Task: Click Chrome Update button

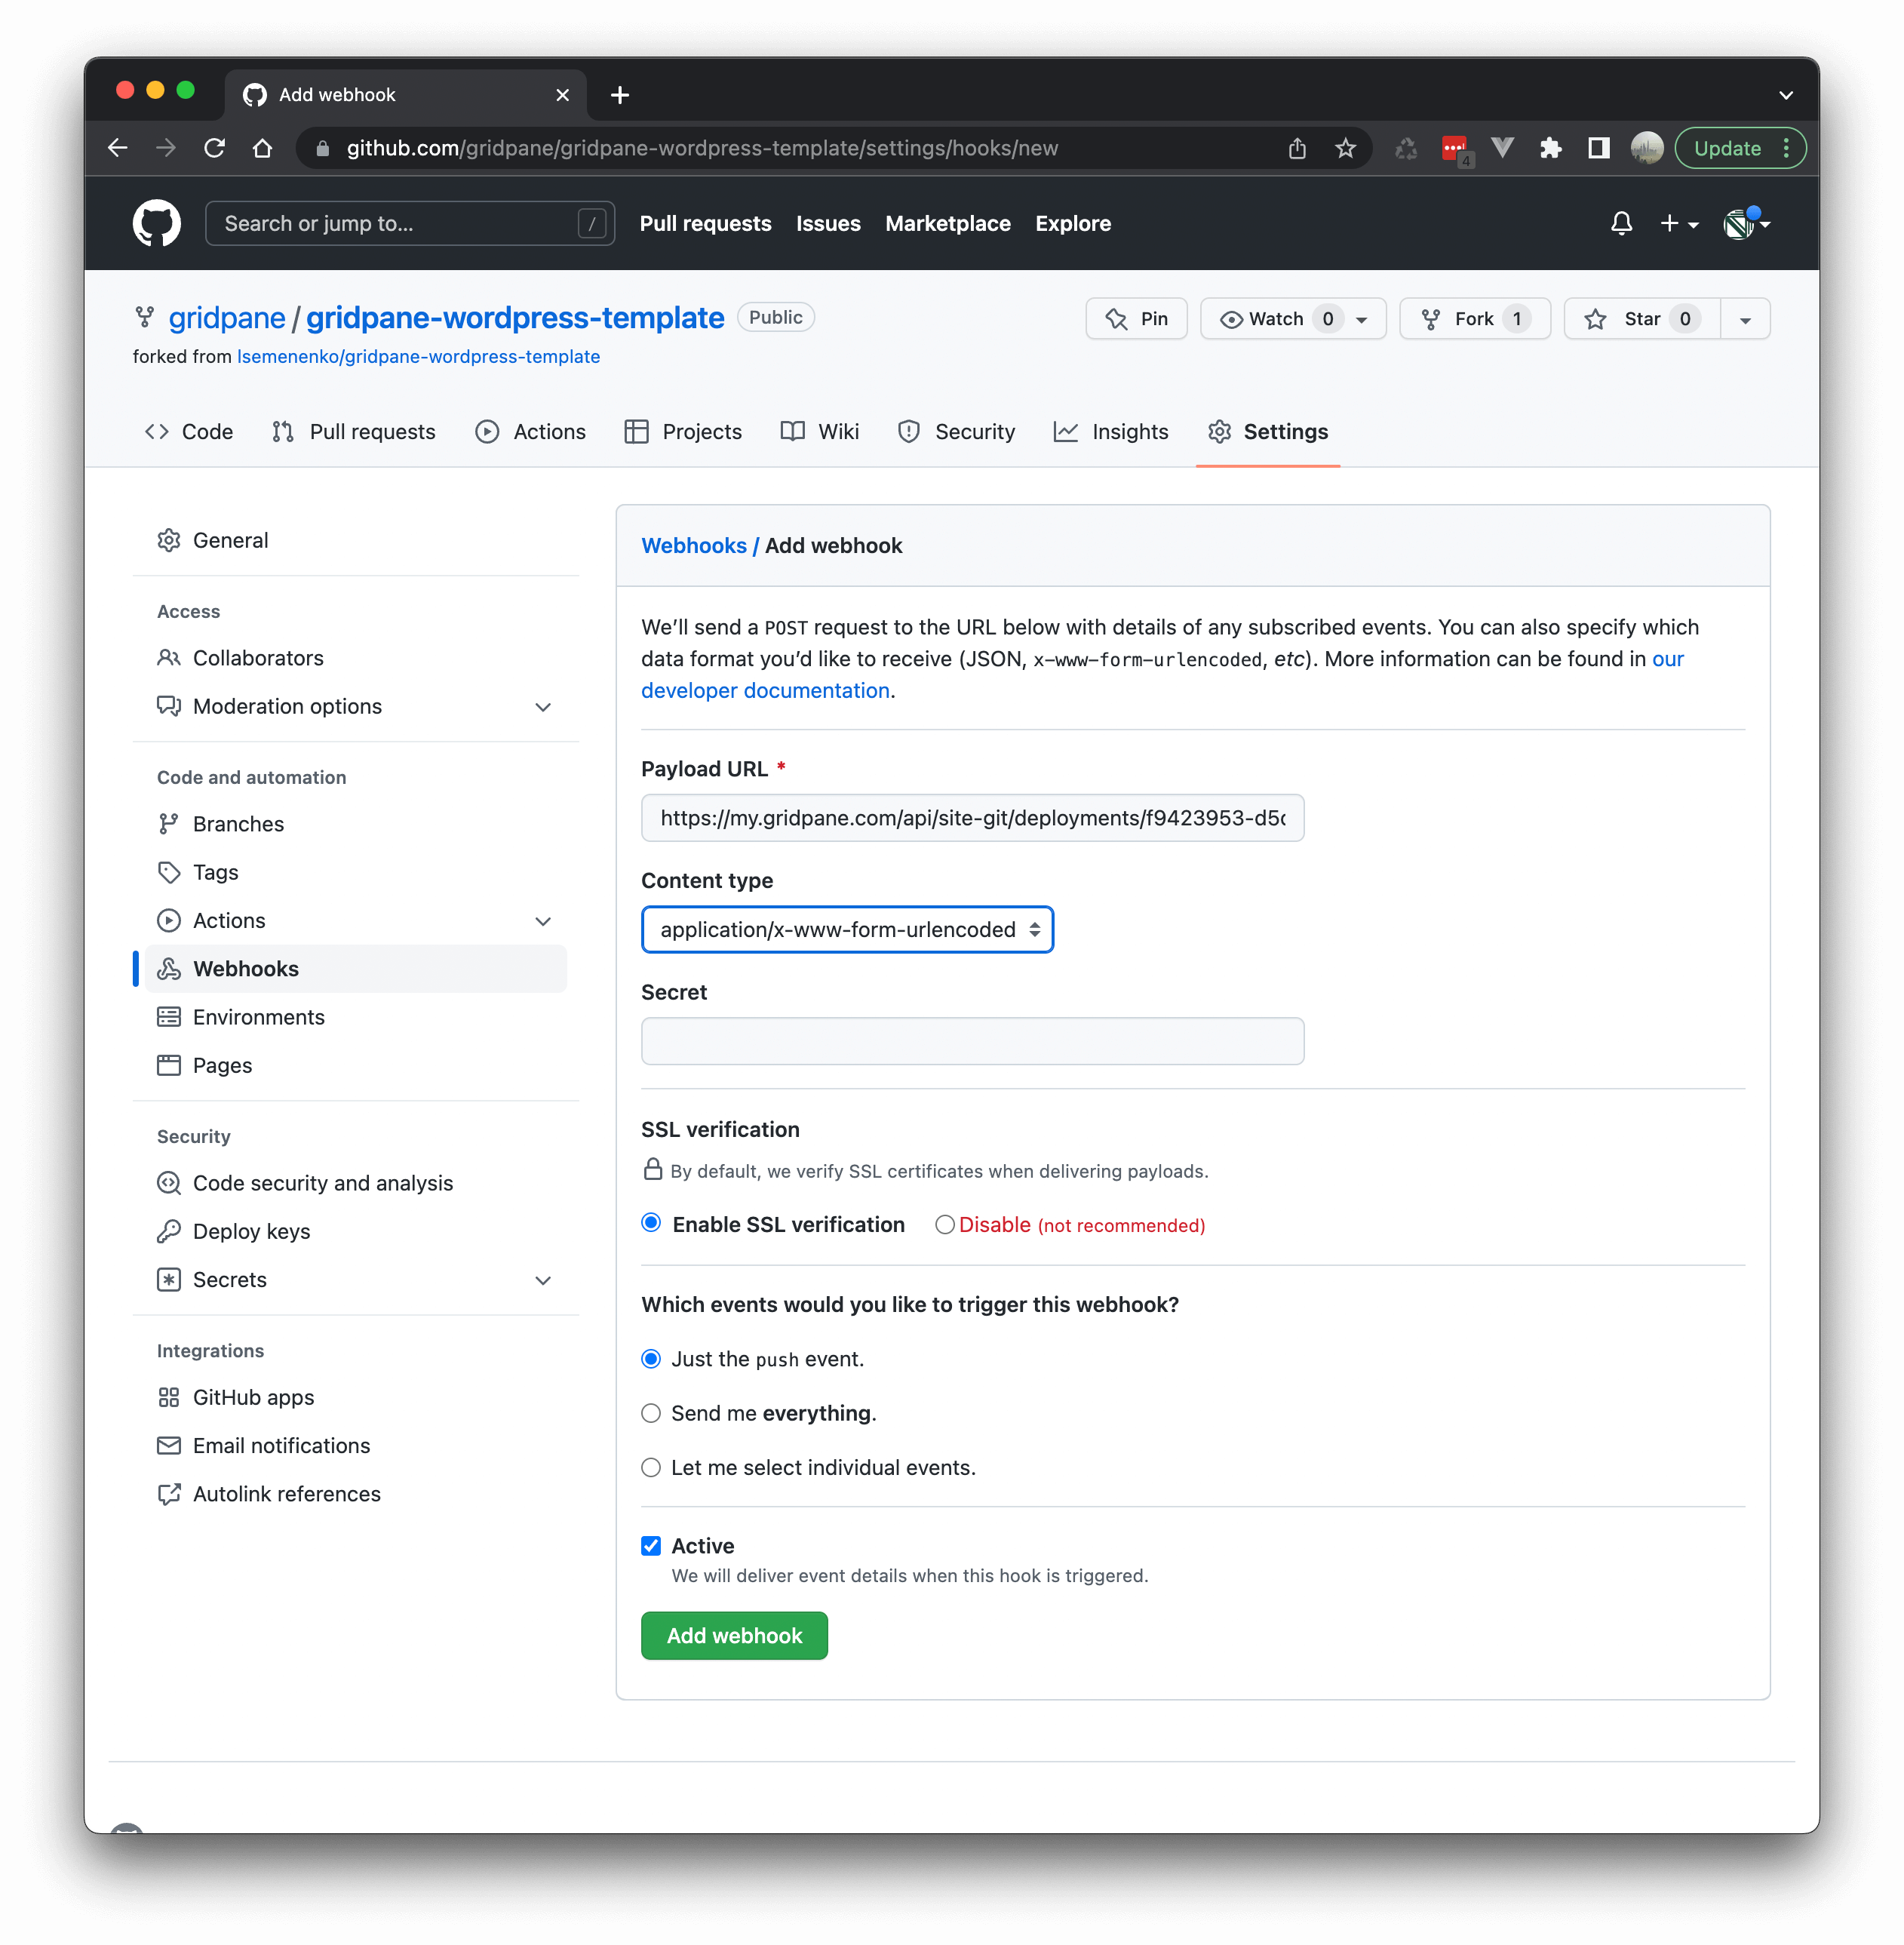Action: click(x=1740, y=148)
